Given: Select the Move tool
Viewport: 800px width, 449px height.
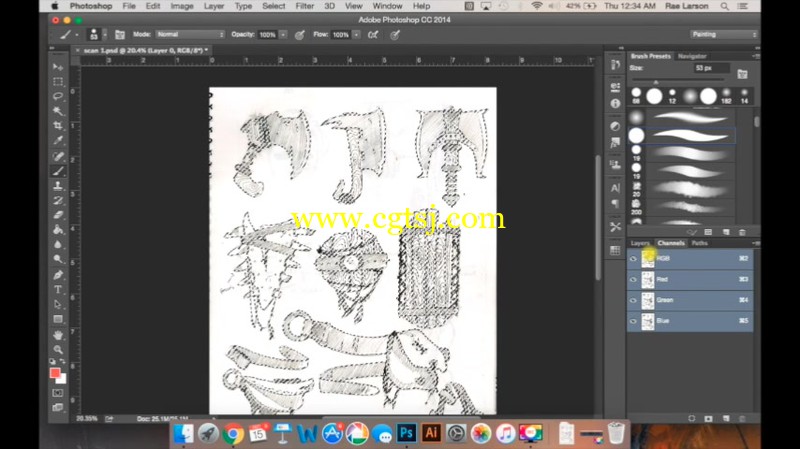Looking at the screenshot, I should (58, 67).
